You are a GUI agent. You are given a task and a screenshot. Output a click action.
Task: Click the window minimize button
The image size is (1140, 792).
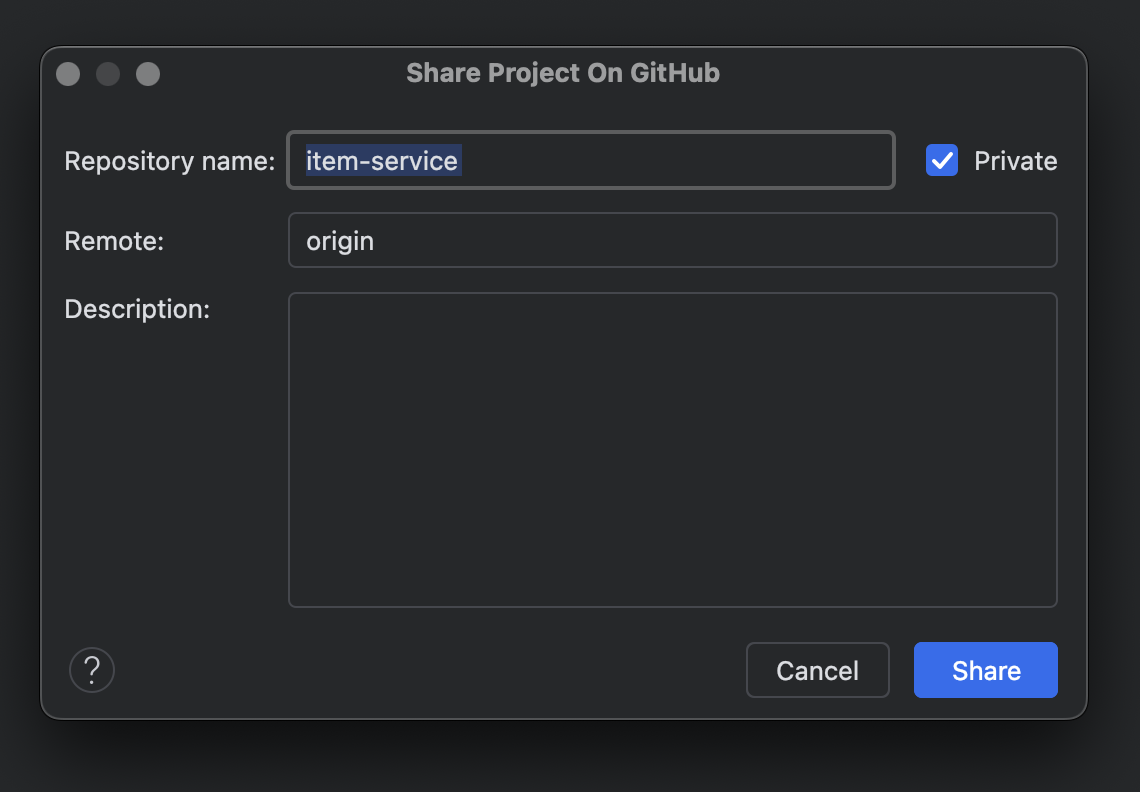click(x=108, y=74)
